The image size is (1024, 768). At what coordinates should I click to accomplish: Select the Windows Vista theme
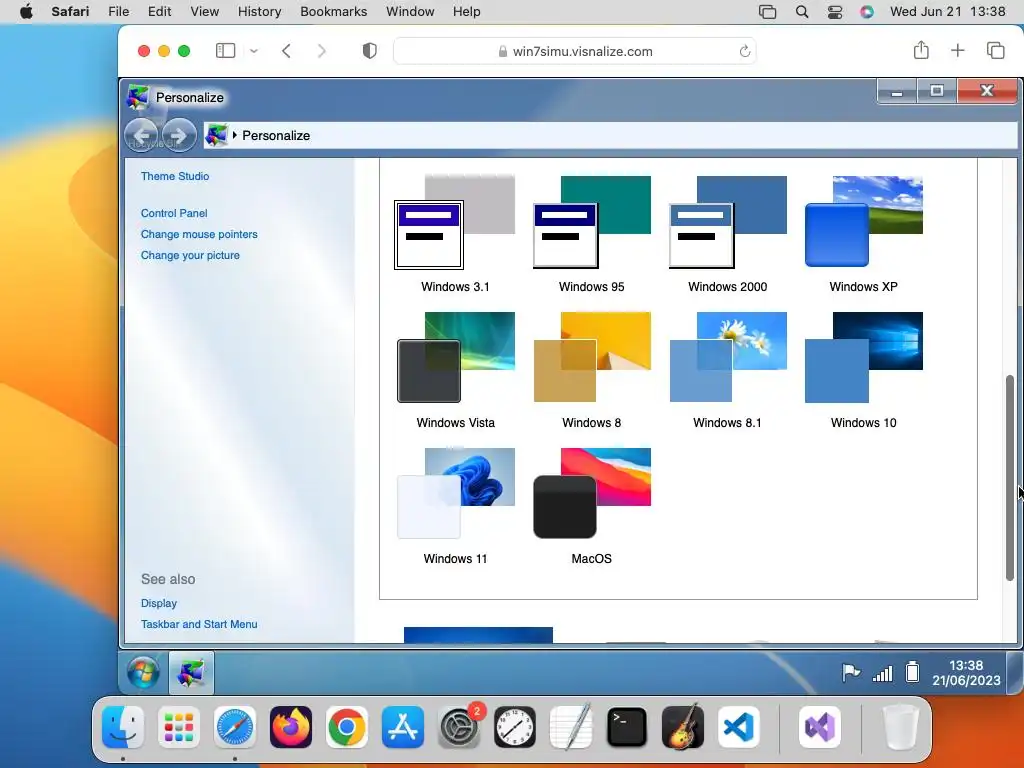[455, 357]
